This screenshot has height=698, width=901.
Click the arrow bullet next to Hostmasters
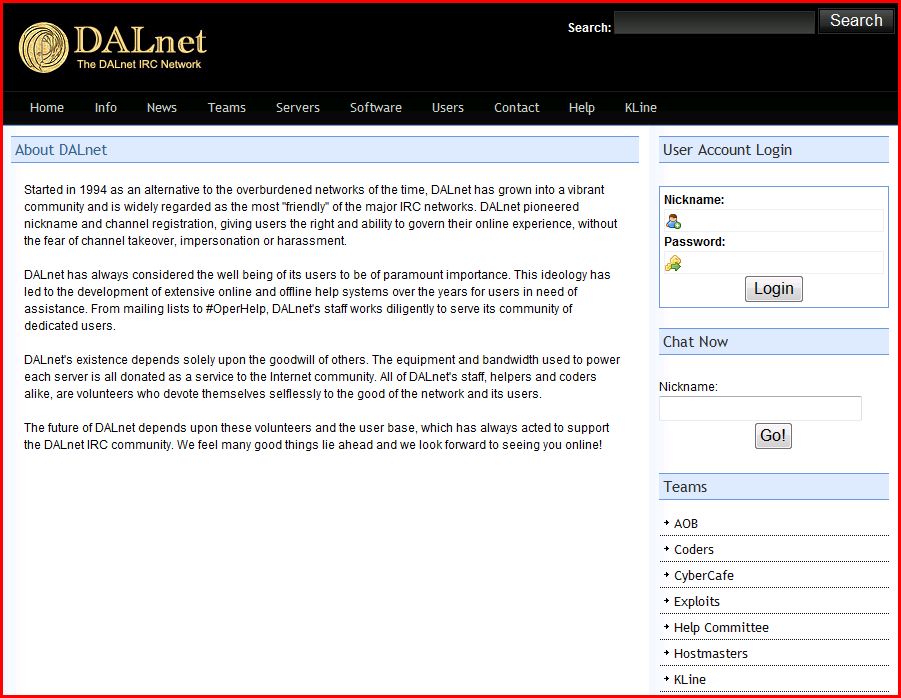tap(667, 653)
